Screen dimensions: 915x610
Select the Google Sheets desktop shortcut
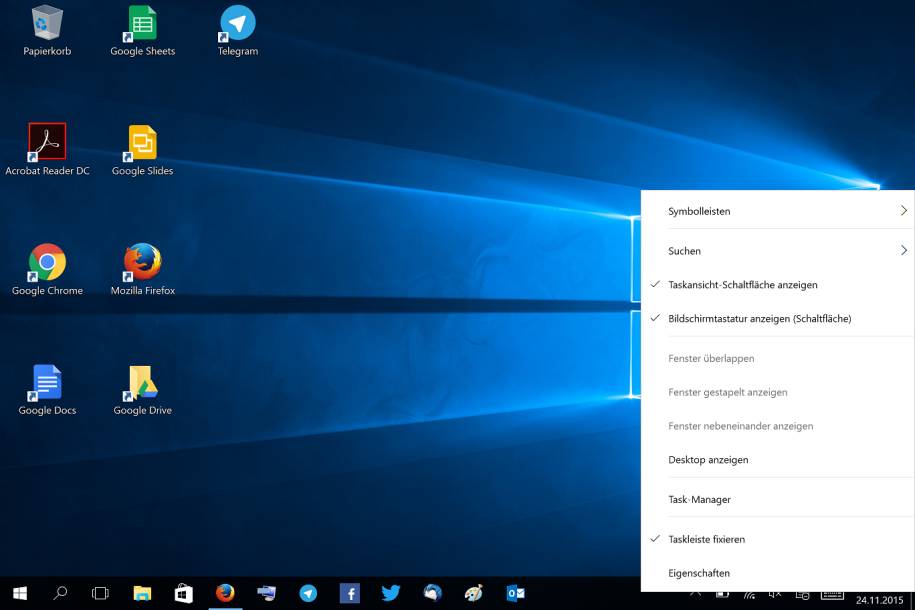tap(142, 30)
